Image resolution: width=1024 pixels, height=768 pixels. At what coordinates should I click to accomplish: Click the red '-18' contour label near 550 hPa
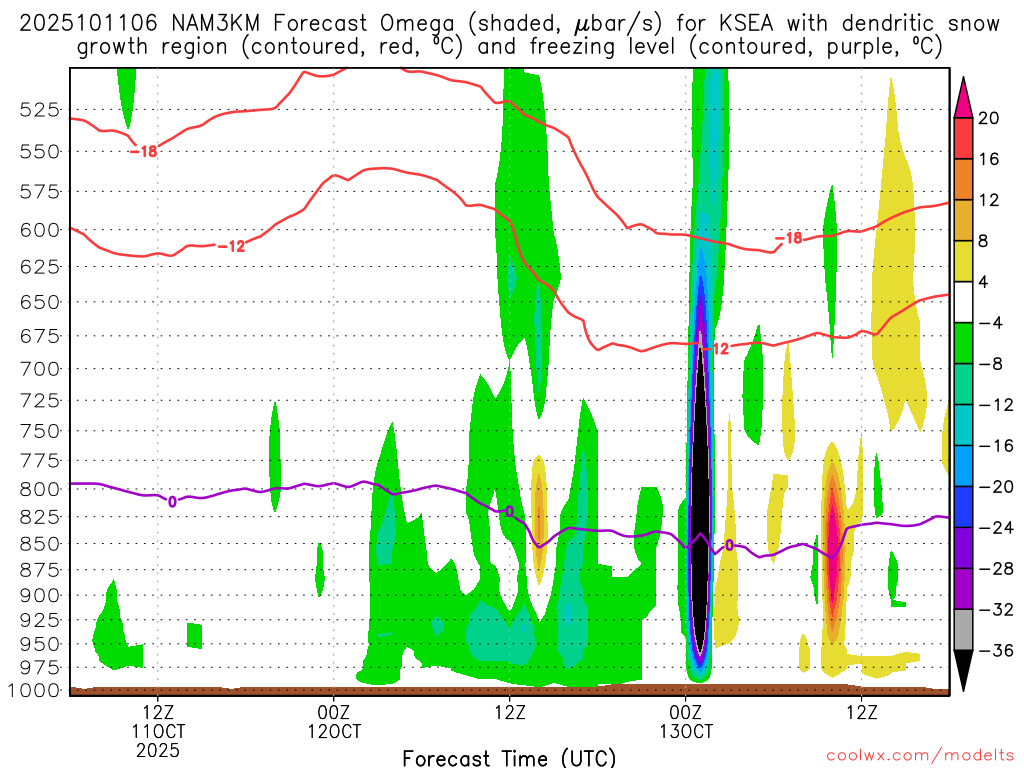(x=144, y=152)
